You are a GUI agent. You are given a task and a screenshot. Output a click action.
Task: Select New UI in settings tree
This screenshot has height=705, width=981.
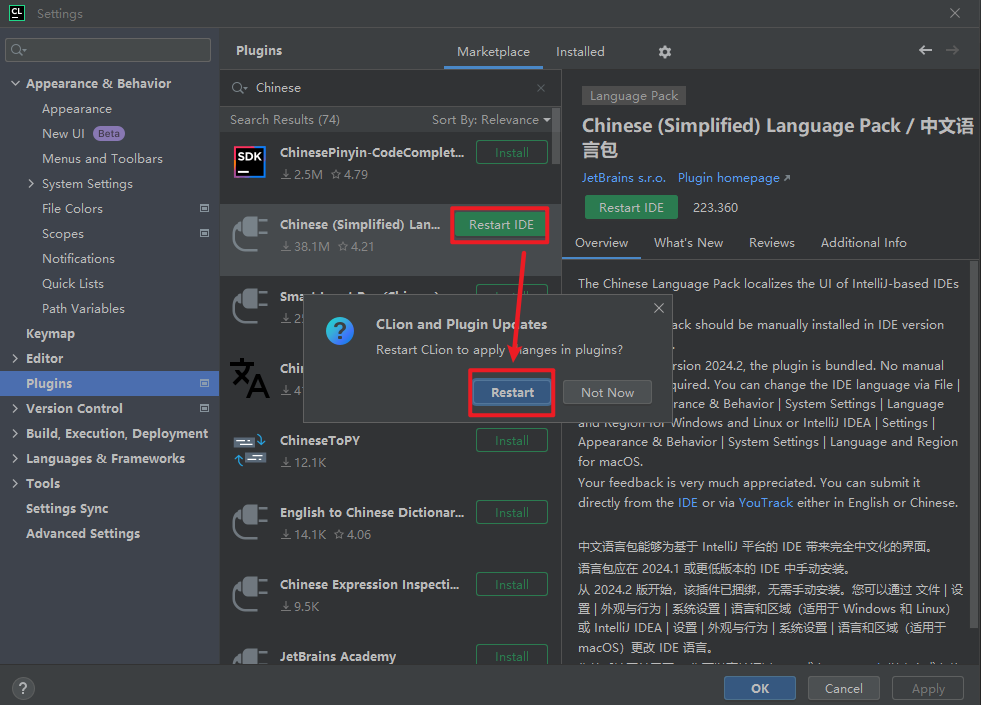point(63,133)
